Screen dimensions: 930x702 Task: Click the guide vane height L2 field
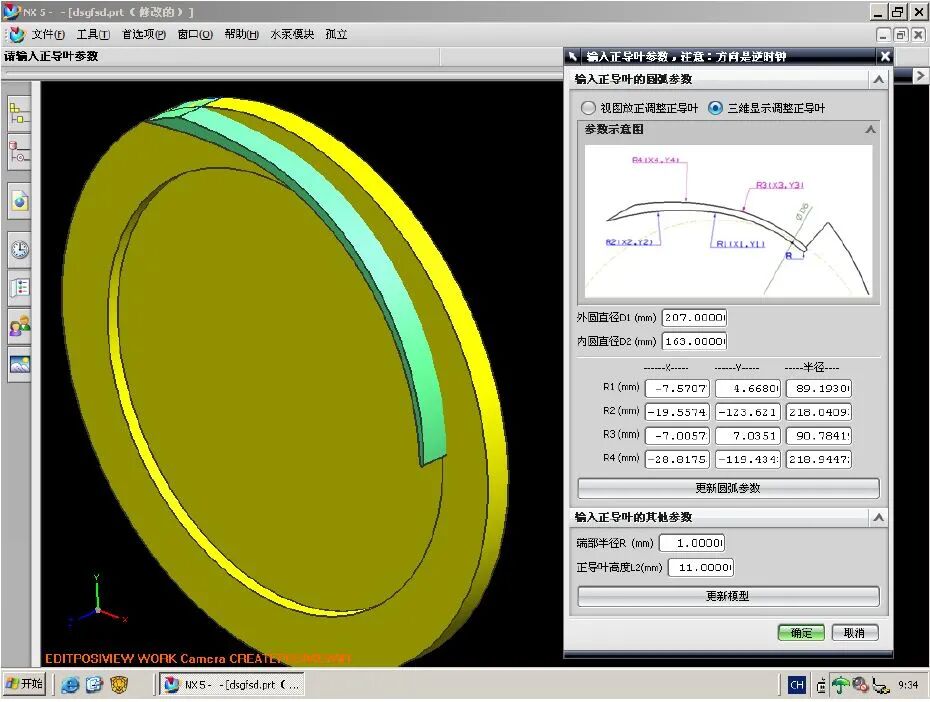pyautogui.click(x=701, y=567)
